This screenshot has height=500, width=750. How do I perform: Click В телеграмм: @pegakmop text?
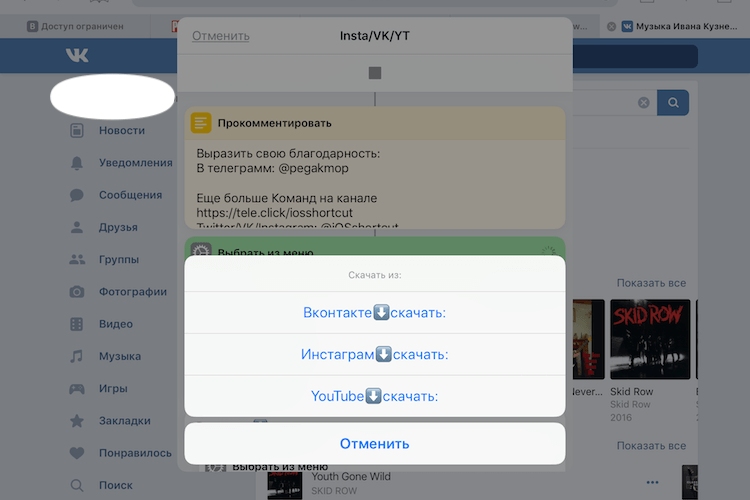[x=272, y=168]
